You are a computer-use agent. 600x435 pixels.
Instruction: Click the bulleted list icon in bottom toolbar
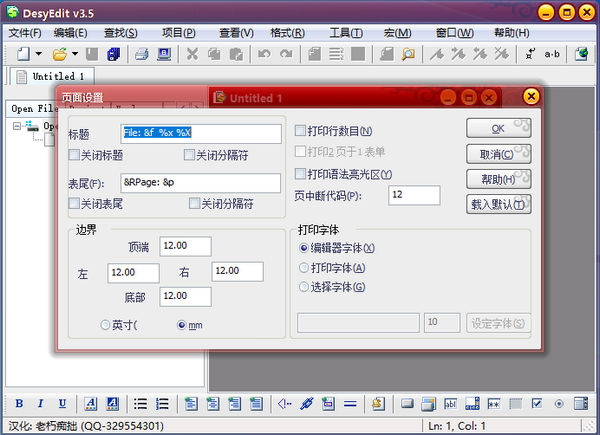[140, 404]
